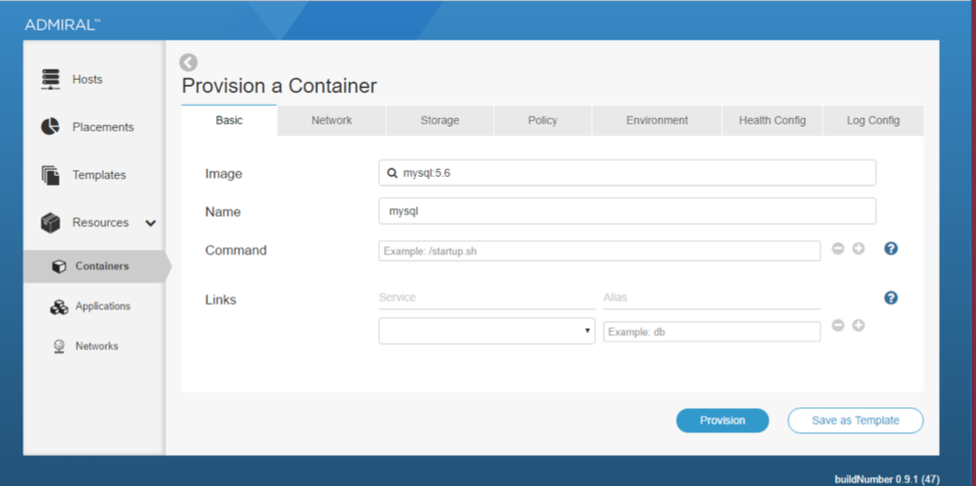This screenshot has height=486, width=976.
Task: Click the Links label
Action: [221, 300]
